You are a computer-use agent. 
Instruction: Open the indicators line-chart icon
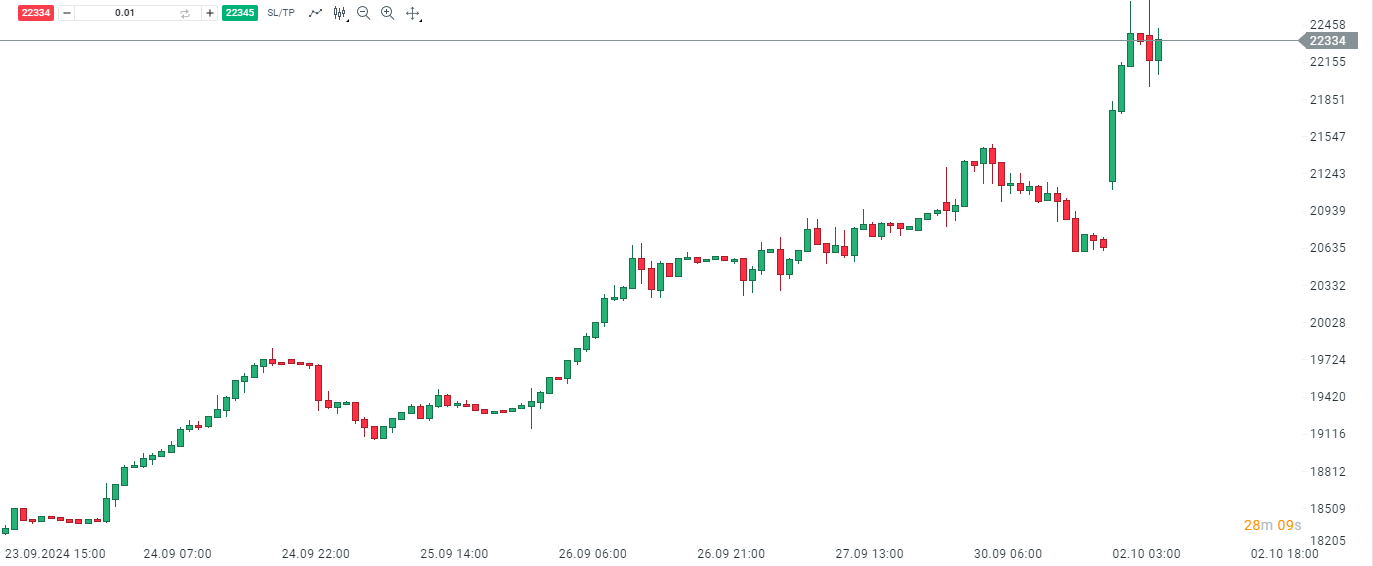point(315,13)
